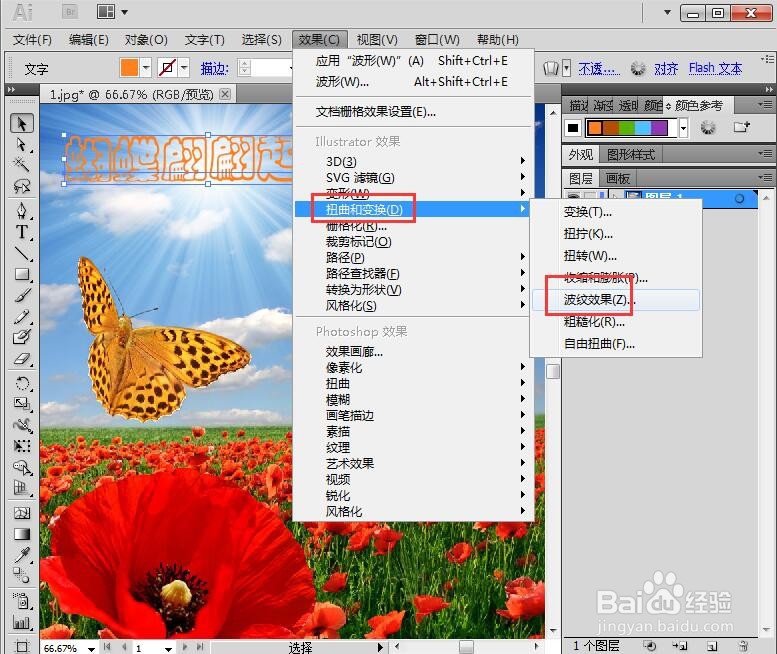777x654 pixels.
Task: Click the 不透明度 link in the control bar
Action: click(599, 68)
